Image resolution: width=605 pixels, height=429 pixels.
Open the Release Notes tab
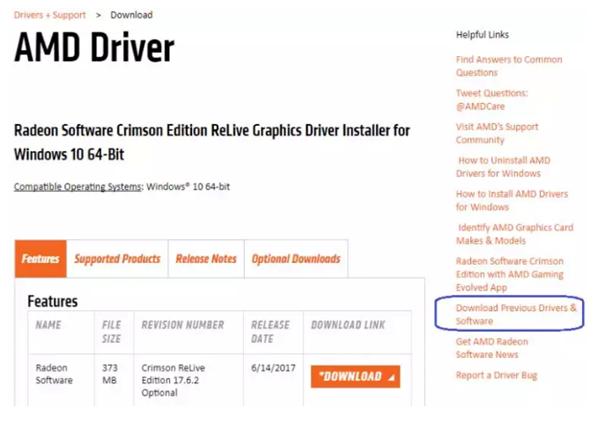206,258
